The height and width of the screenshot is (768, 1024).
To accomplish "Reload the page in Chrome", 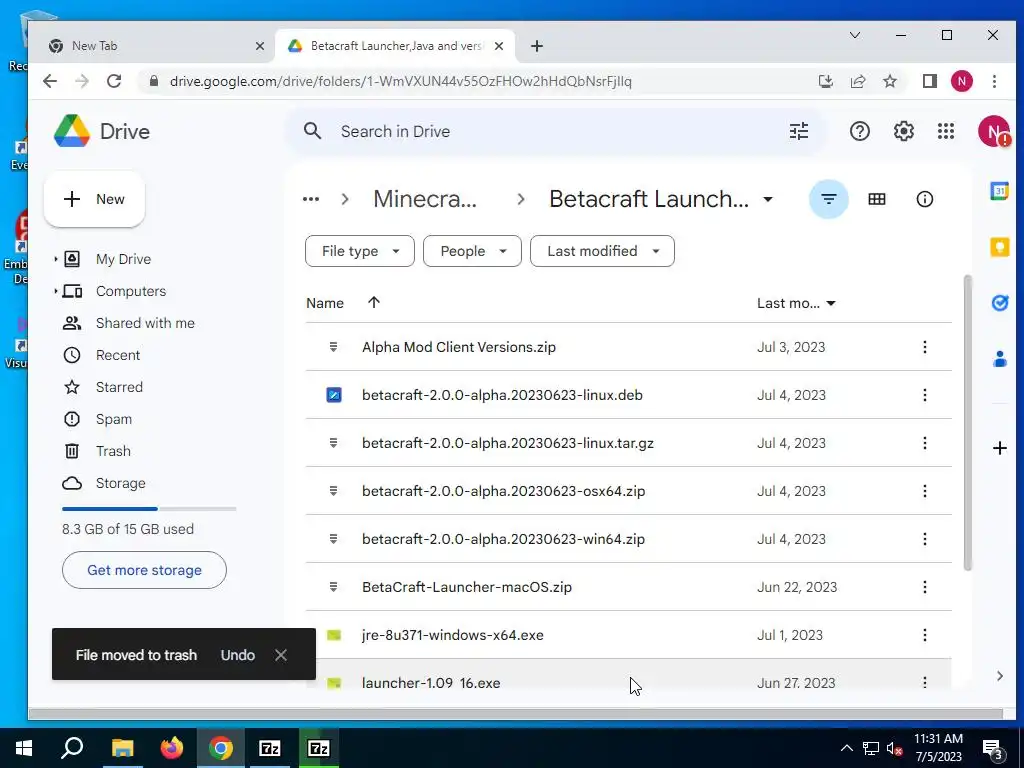I will pos(114,81).
